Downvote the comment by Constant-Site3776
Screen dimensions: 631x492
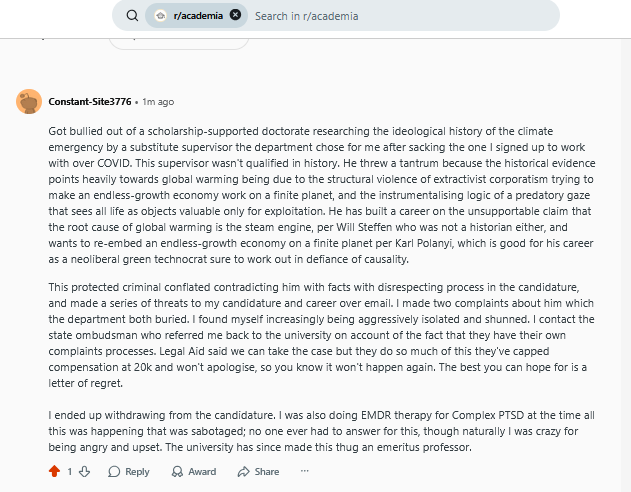point(84,471)
